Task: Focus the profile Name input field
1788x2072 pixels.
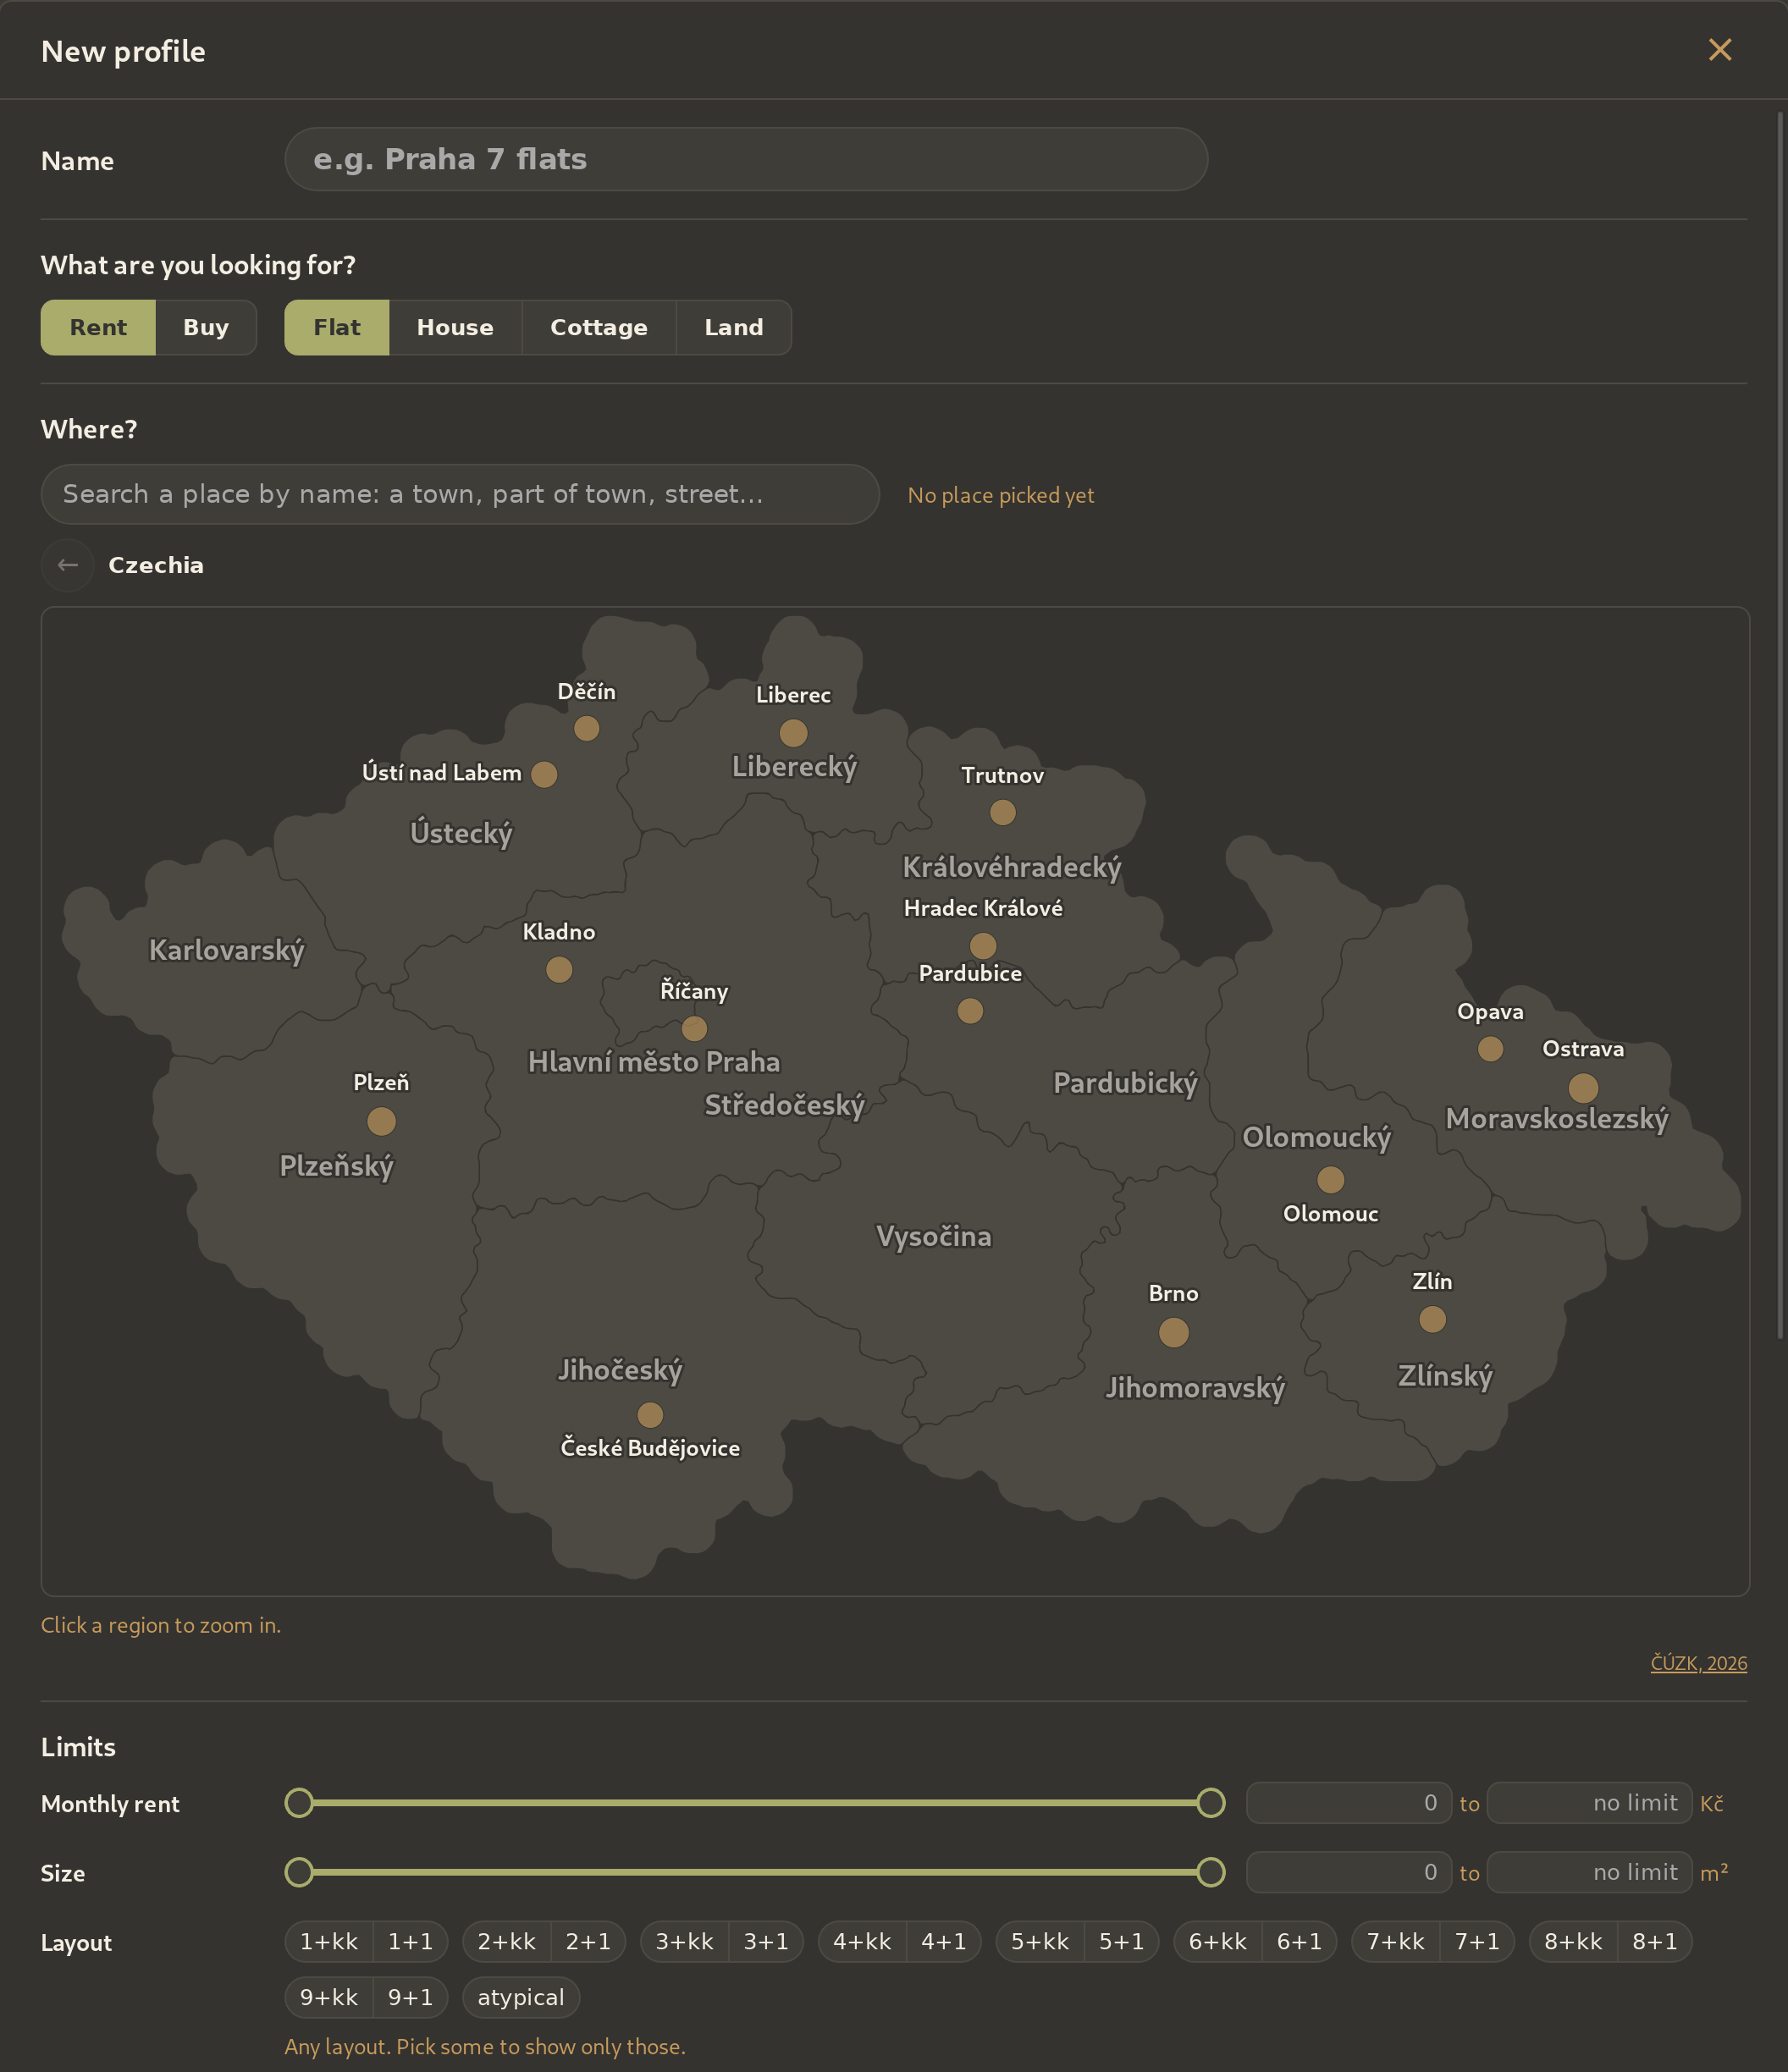Action: [x=746, y=159]
